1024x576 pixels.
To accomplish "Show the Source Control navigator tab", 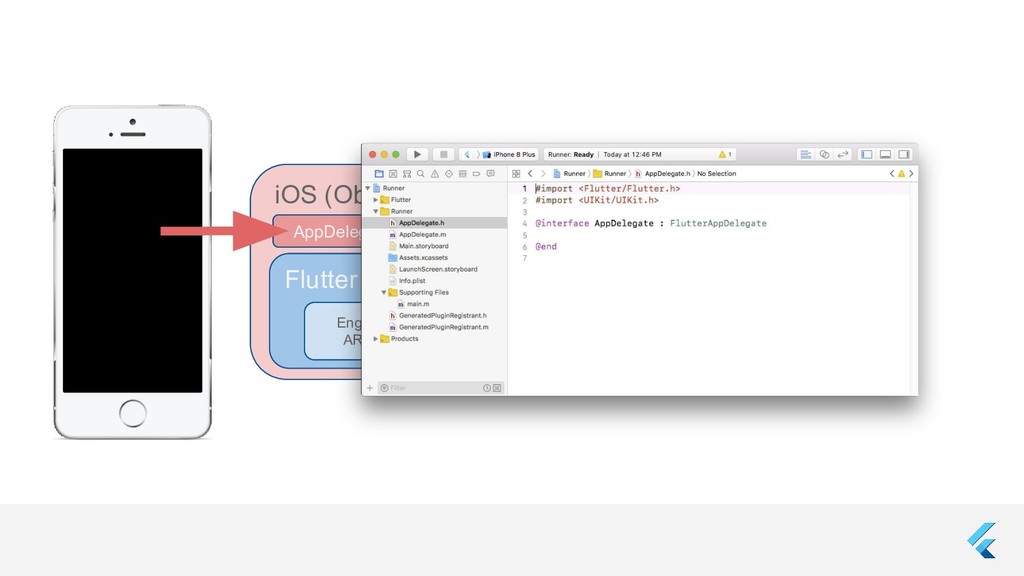I will pyautogui.click(x=393, y=174).
